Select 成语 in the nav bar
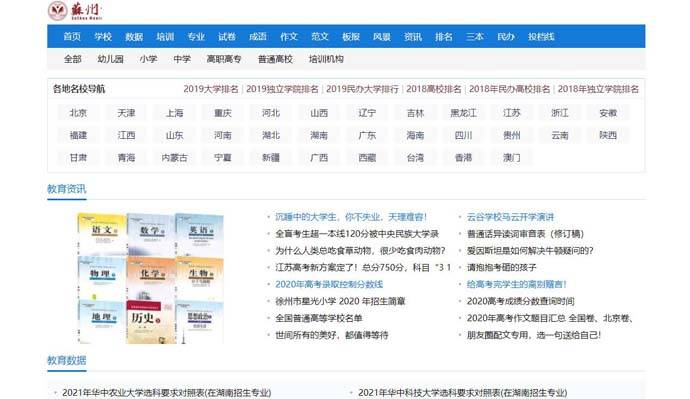This screenshot has width=690, height=399. point(258,37)
